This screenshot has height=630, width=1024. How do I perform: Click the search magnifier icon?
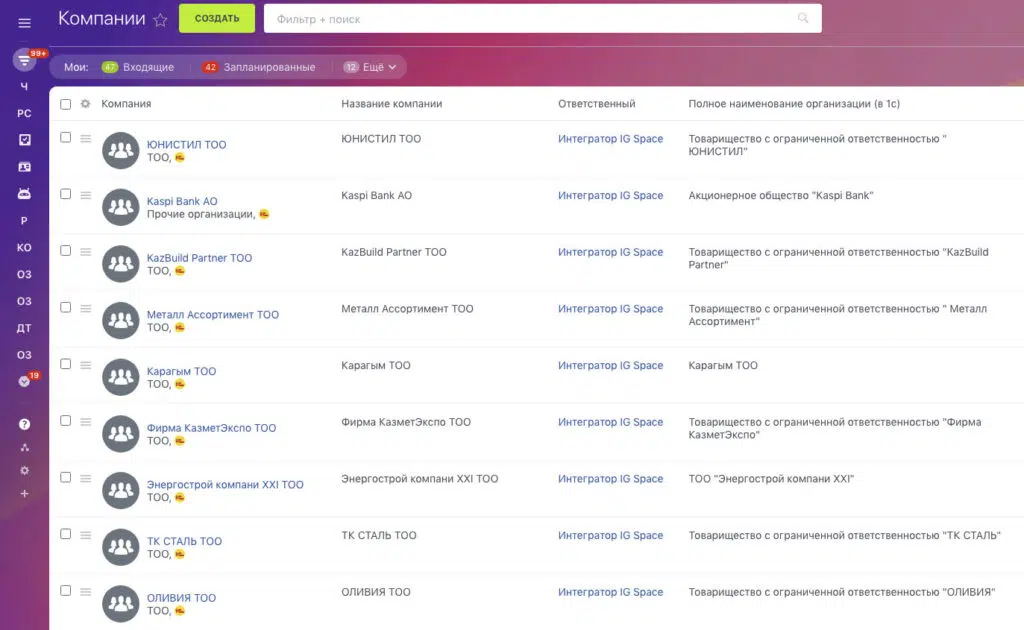(803, 18)
